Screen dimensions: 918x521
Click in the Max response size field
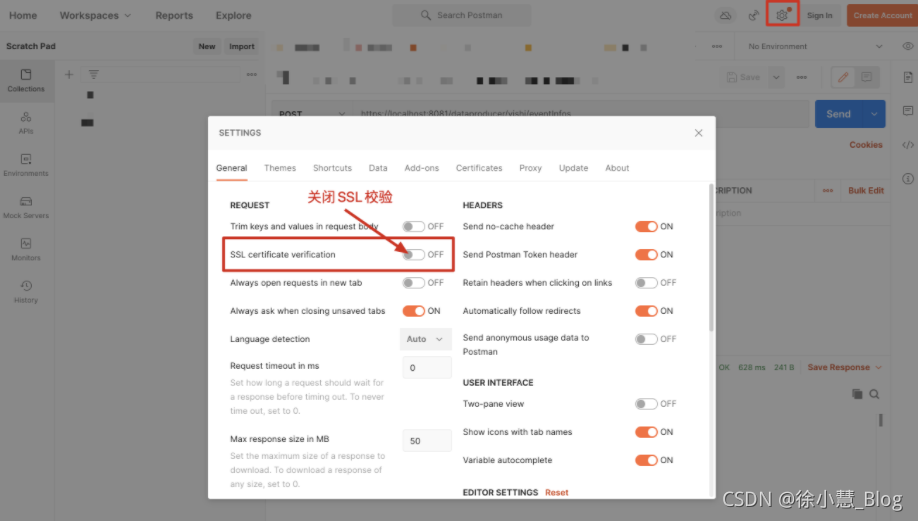coord(427,441)
